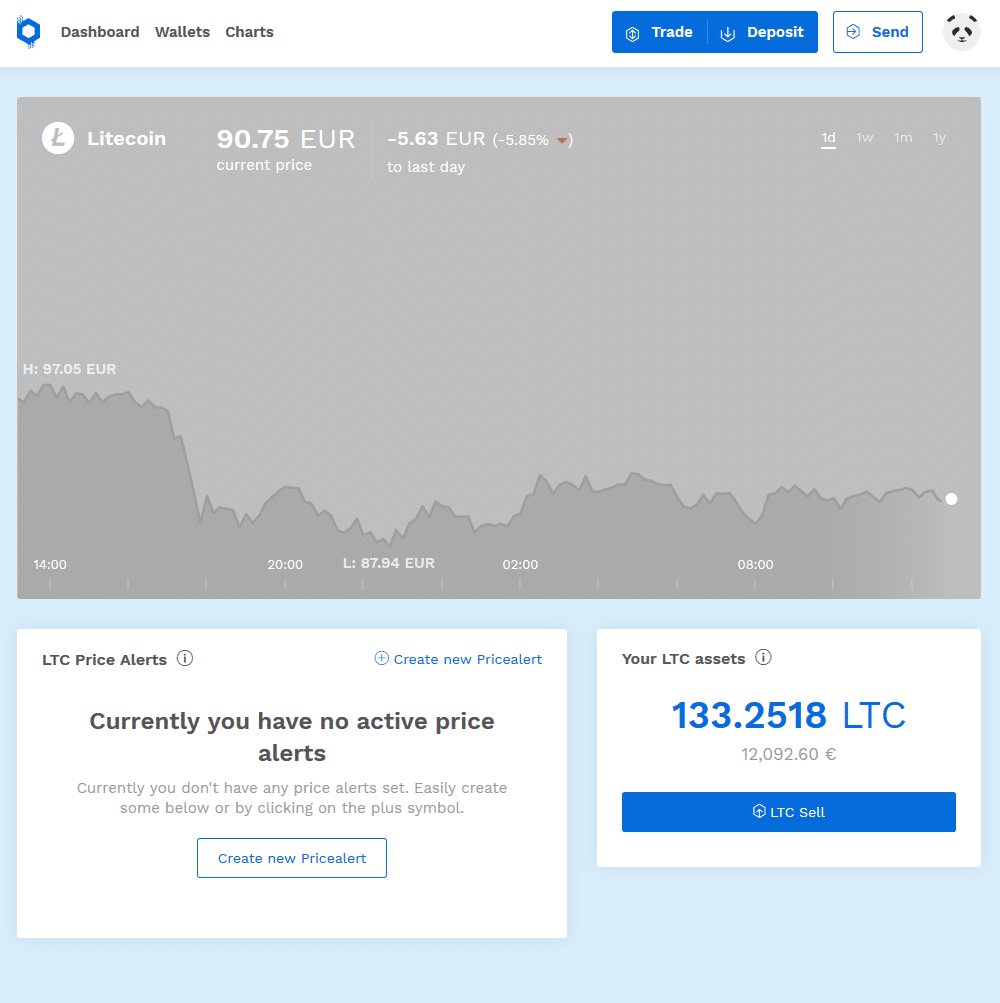Image resolution: width=1000 pixels, height=1003 pixels.
Task: Click the Trade button
Action: coord(660,32)
